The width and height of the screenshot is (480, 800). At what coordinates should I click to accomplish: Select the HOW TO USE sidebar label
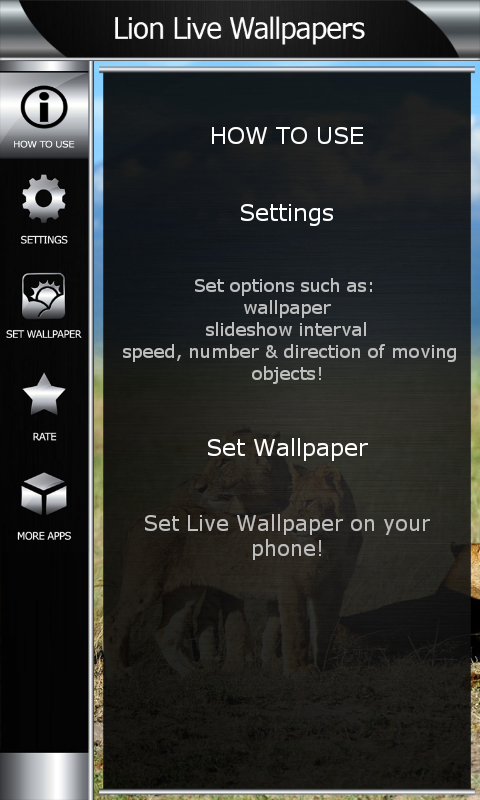[44, 144]
